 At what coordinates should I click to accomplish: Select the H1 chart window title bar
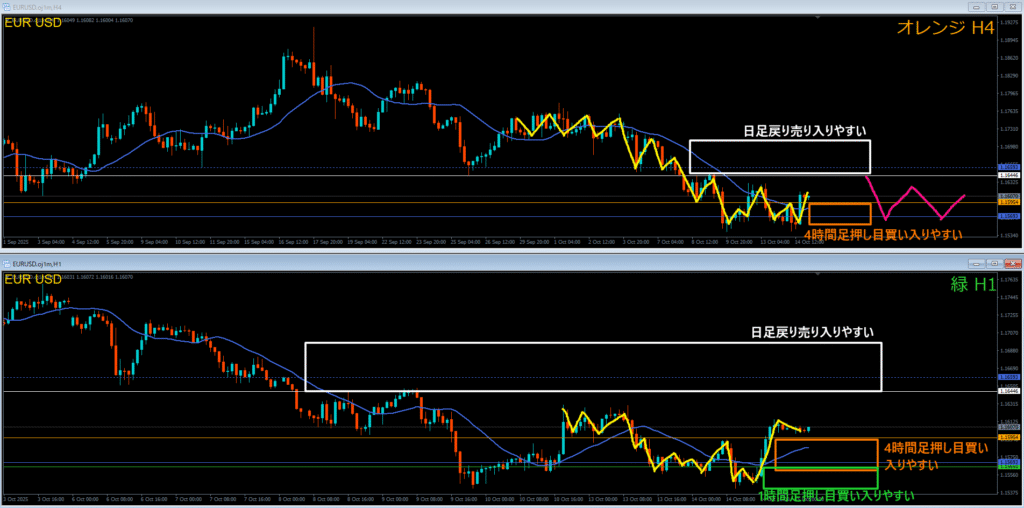[500, 262]
